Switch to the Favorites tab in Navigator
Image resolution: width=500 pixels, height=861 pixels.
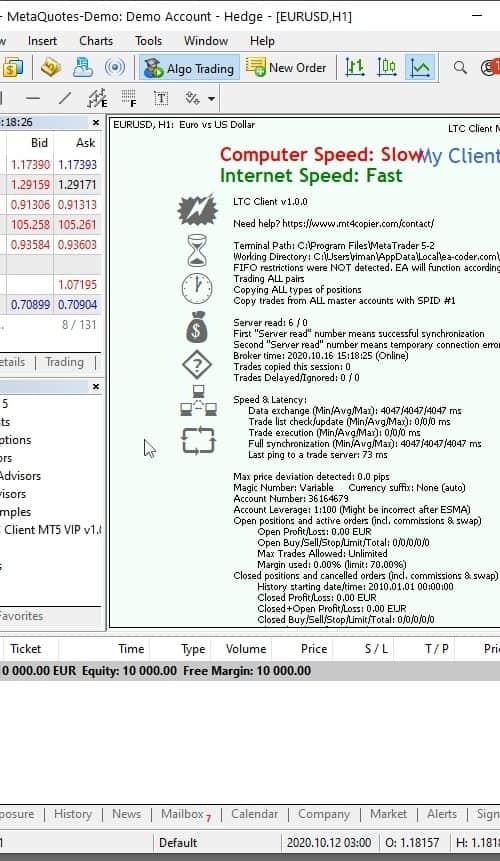[x=21, y=616]
